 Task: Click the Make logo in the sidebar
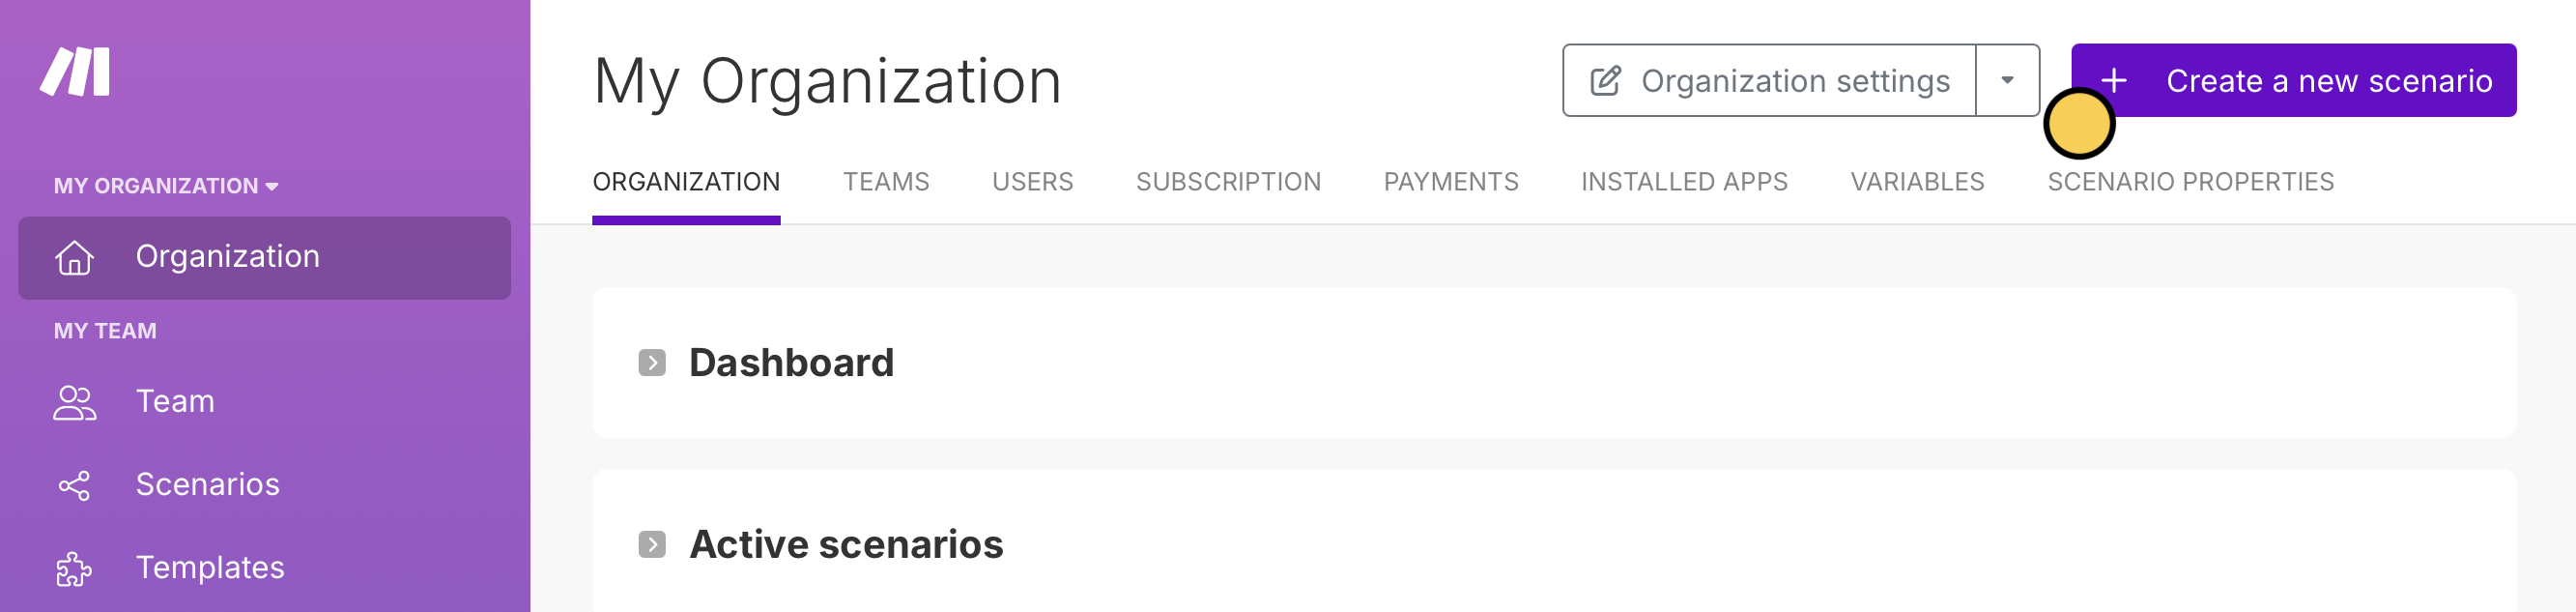pyautogui.click(x=75, y=72)
